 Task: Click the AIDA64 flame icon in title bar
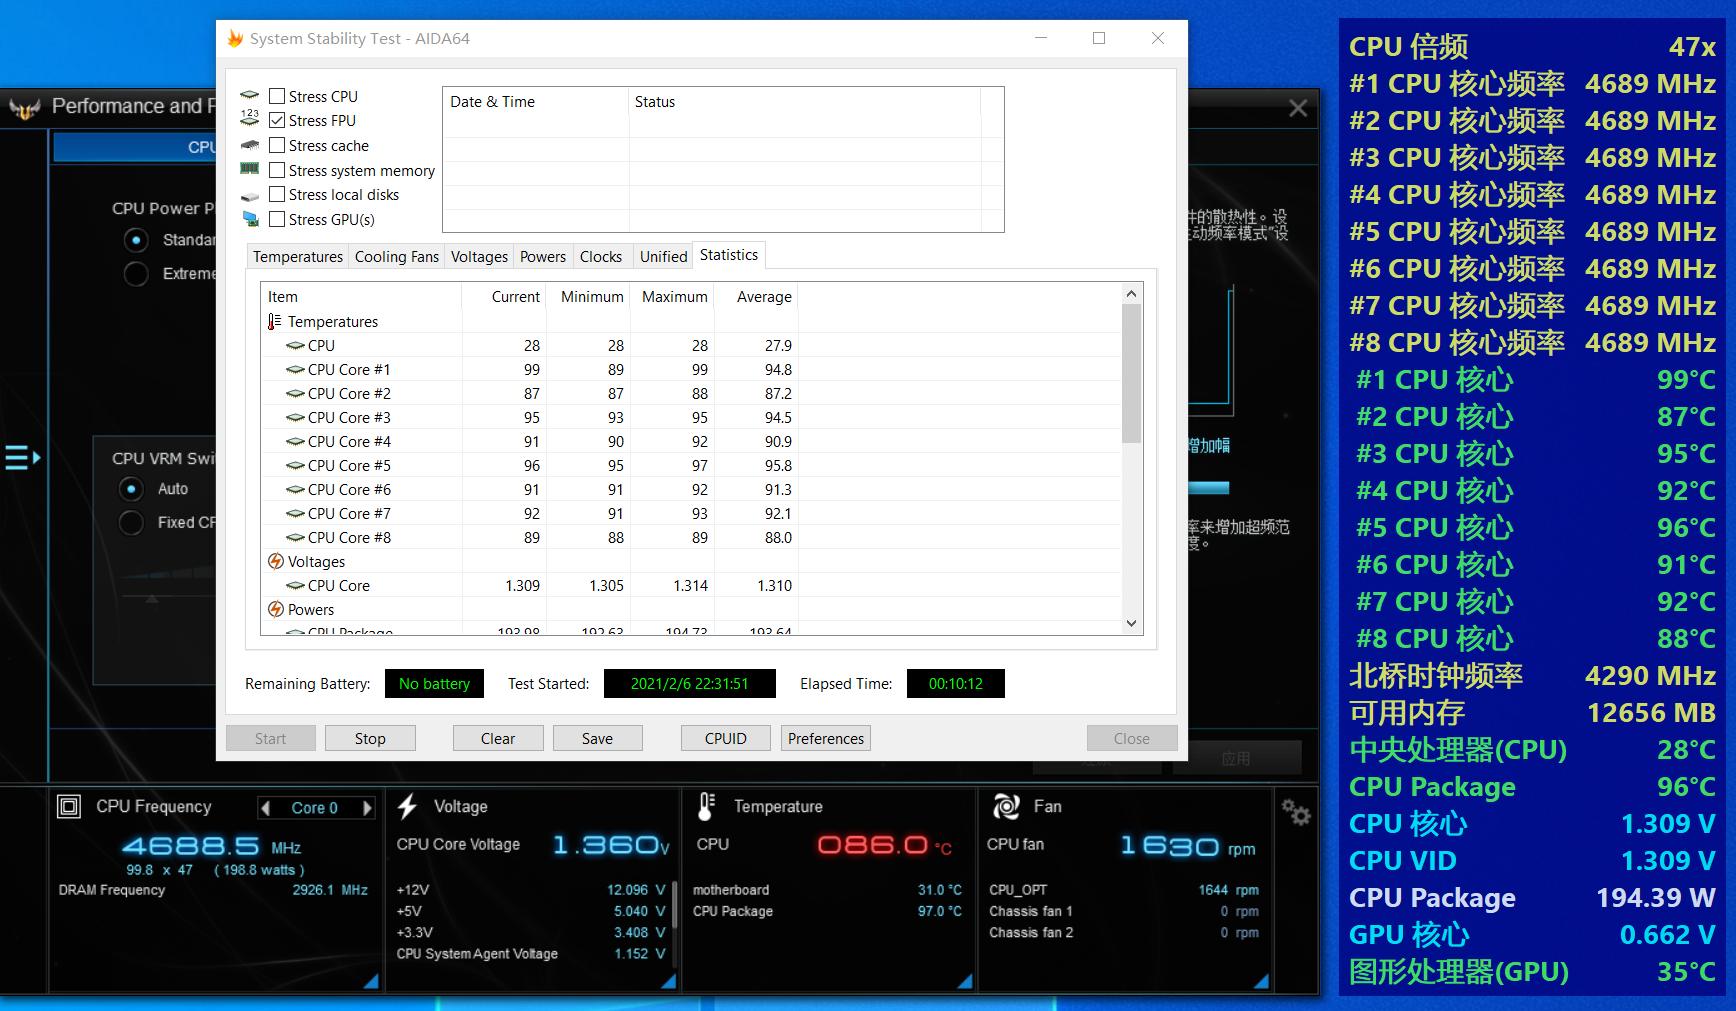(235, 39)
